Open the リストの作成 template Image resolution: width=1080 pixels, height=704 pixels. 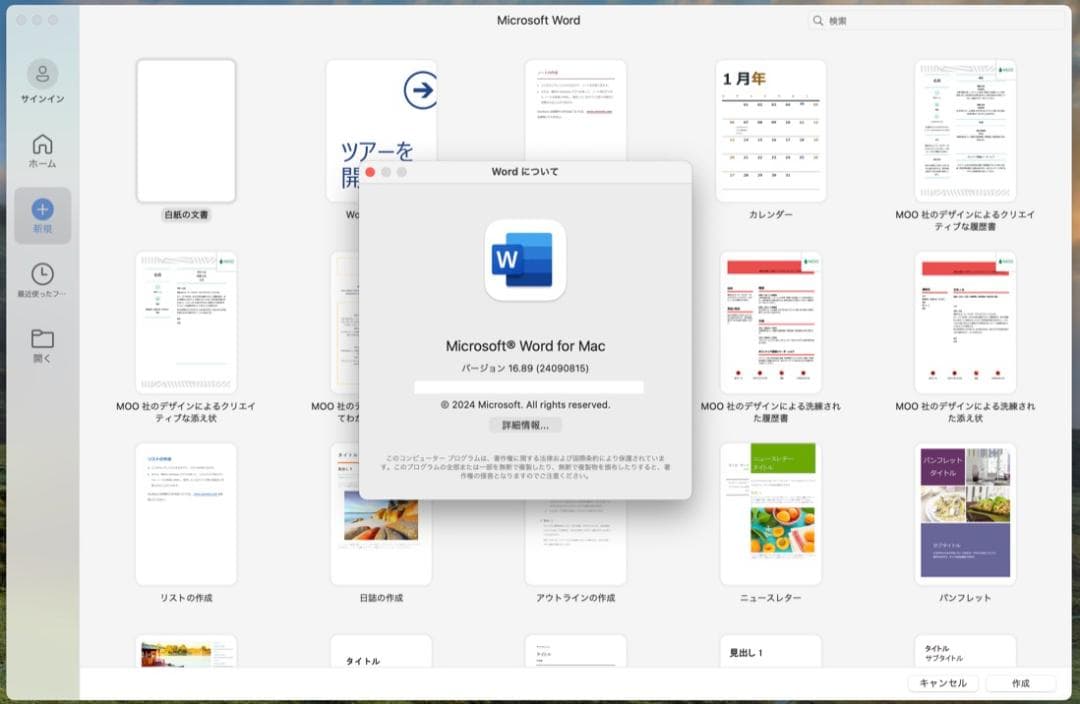pos(185,513)
